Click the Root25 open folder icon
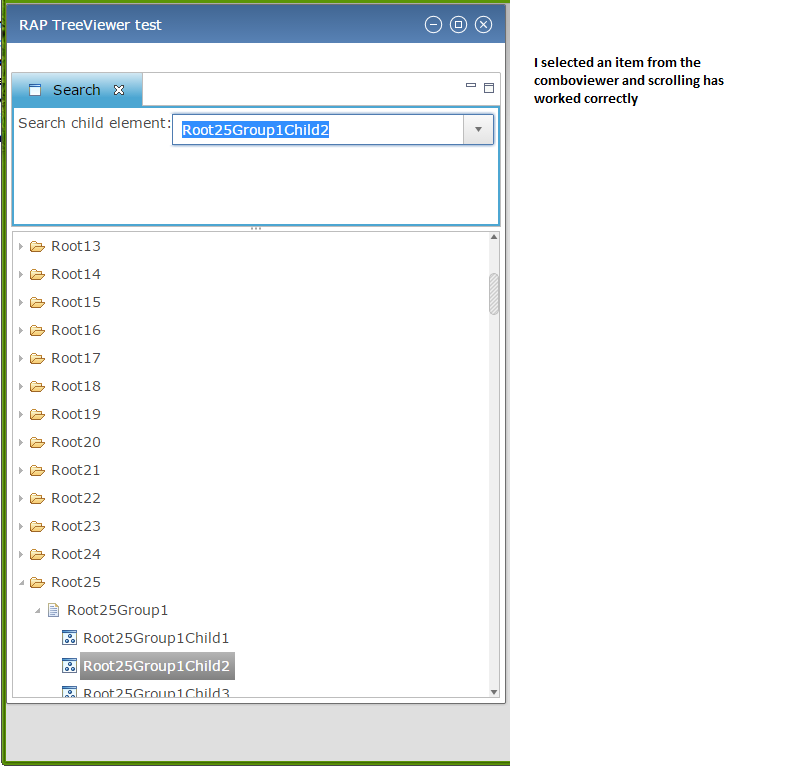 (x=37, y=582)
